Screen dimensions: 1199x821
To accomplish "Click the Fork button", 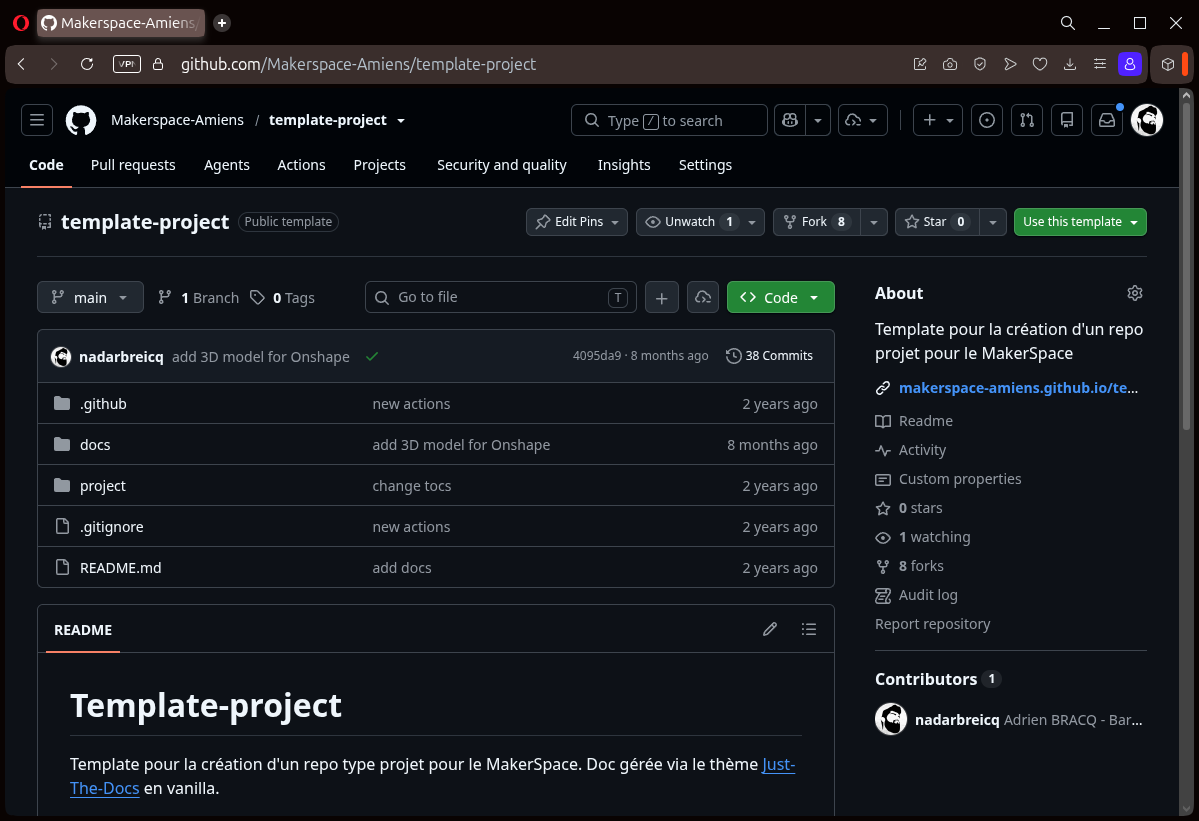I will pos(817,222).
